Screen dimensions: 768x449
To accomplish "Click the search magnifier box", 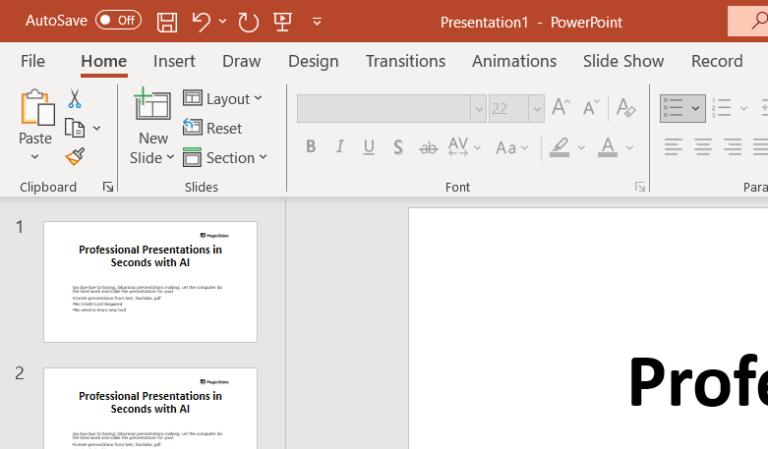I will (x=748, y=21).
